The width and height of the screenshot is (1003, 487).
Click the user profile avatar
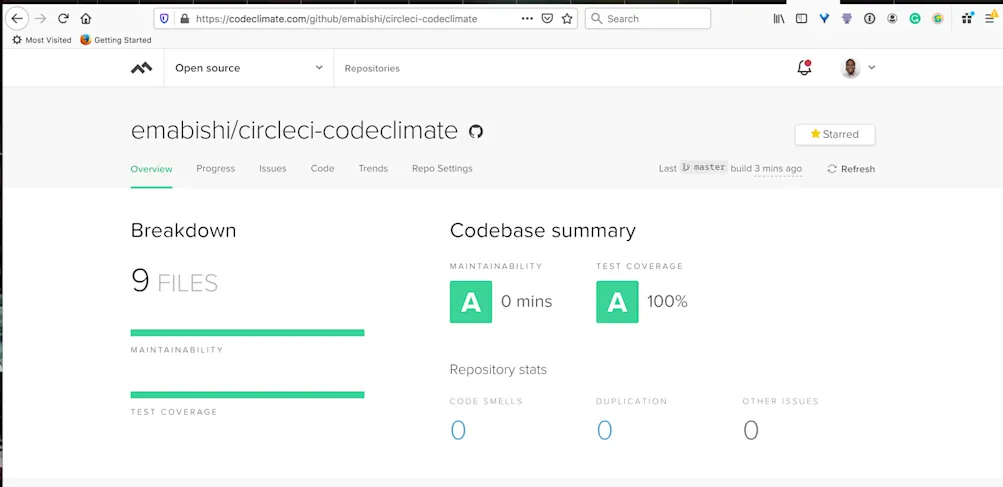[850, 67]
